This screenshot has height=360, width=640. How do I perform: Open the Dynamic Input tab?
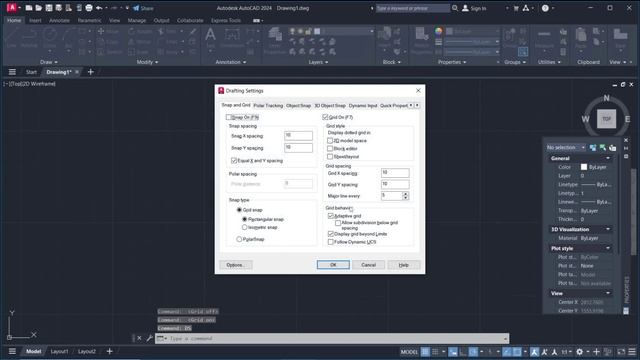(363, 105)
